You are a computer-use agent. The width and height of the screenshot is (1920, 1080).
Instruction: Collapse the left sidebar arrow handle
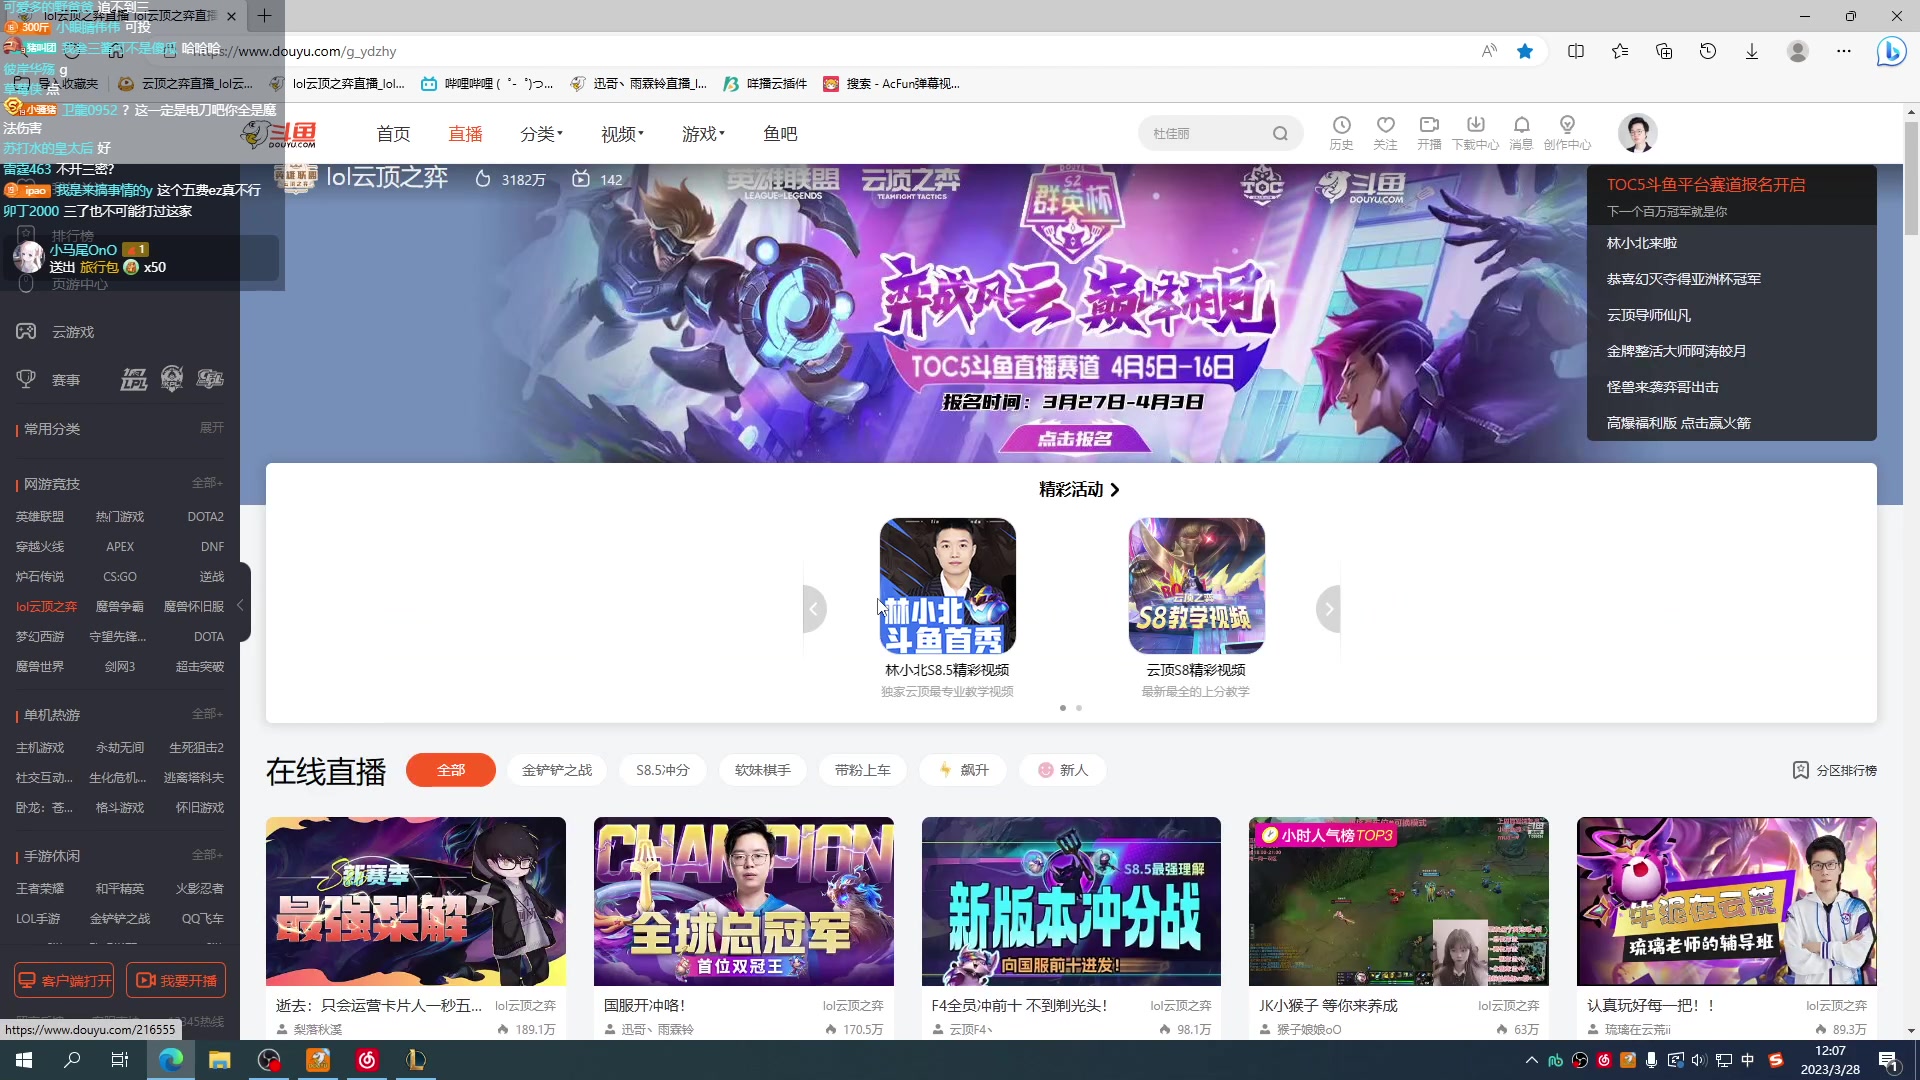[241, 605]
